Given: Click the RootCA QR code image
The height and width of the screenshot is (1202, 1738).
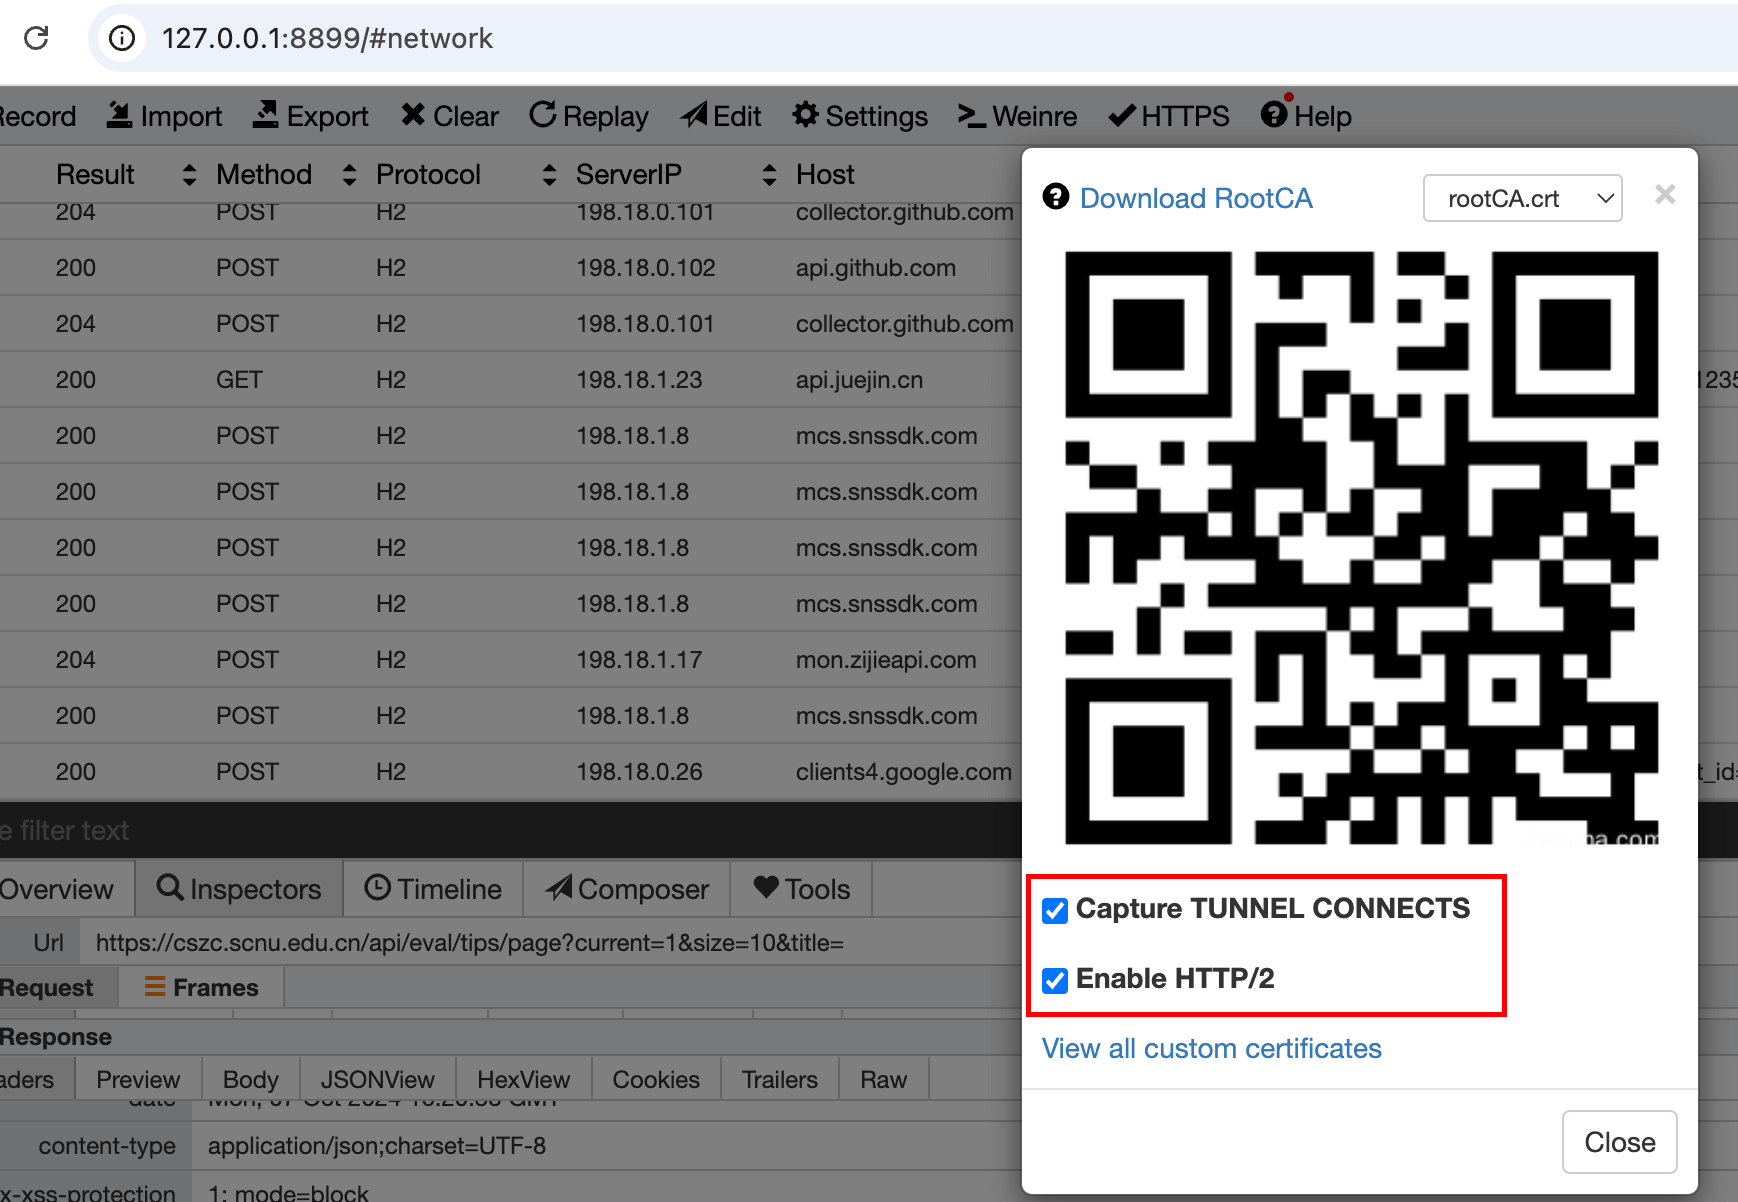Looking at the screenshot, I should (x=1361, y=548).
